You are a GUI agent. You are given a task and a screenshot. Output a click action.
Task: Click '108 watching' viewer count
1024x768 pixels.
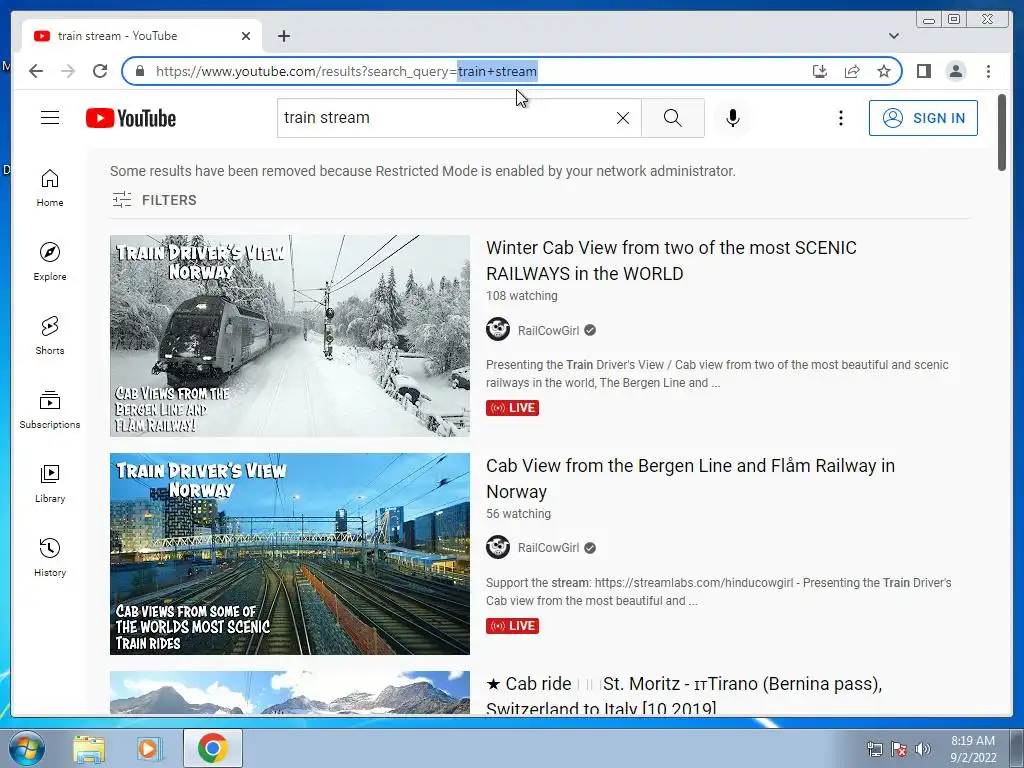coord(522,296)
